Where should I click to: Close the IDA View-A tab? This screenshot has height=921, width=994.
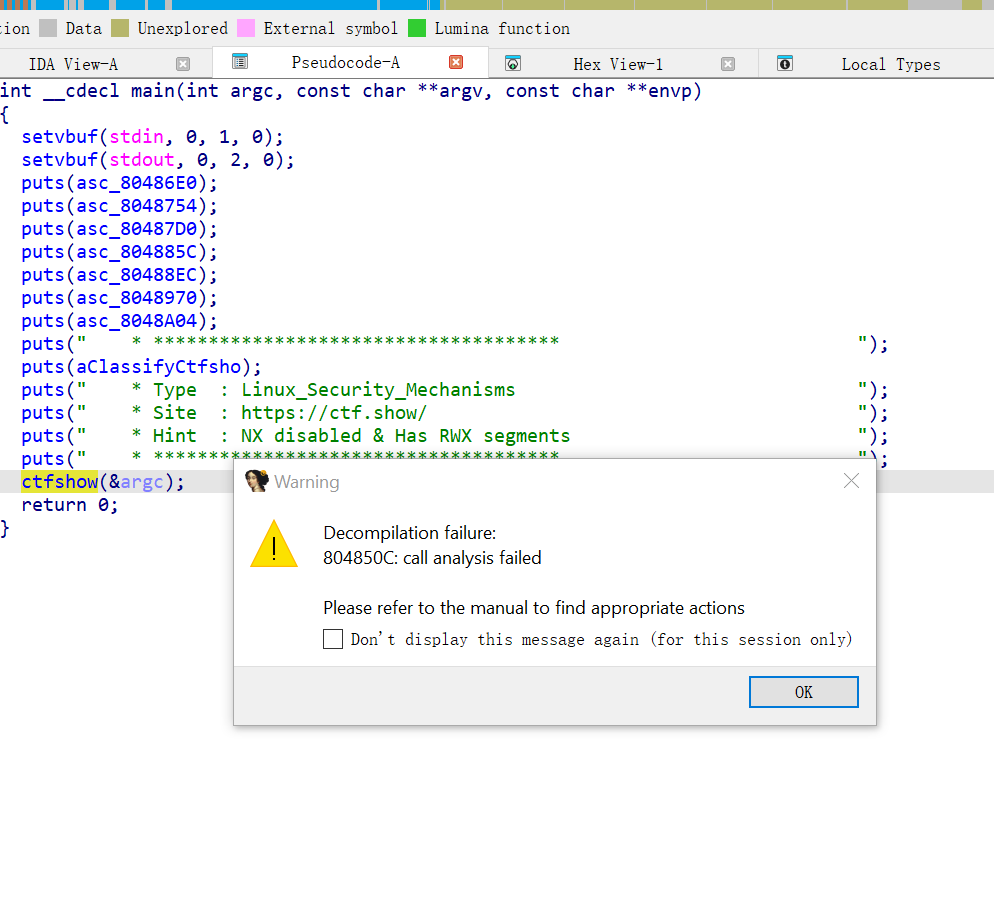tap(183, 64)
